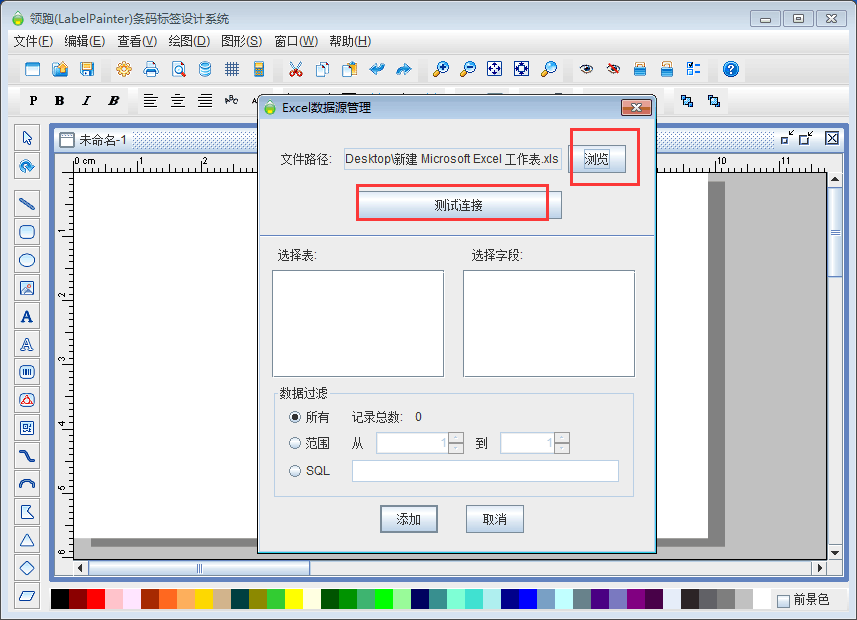Select the arrow pointer tool
This screenshot has height=620, width=857.
pyautogui.click(x=27, y=137)
